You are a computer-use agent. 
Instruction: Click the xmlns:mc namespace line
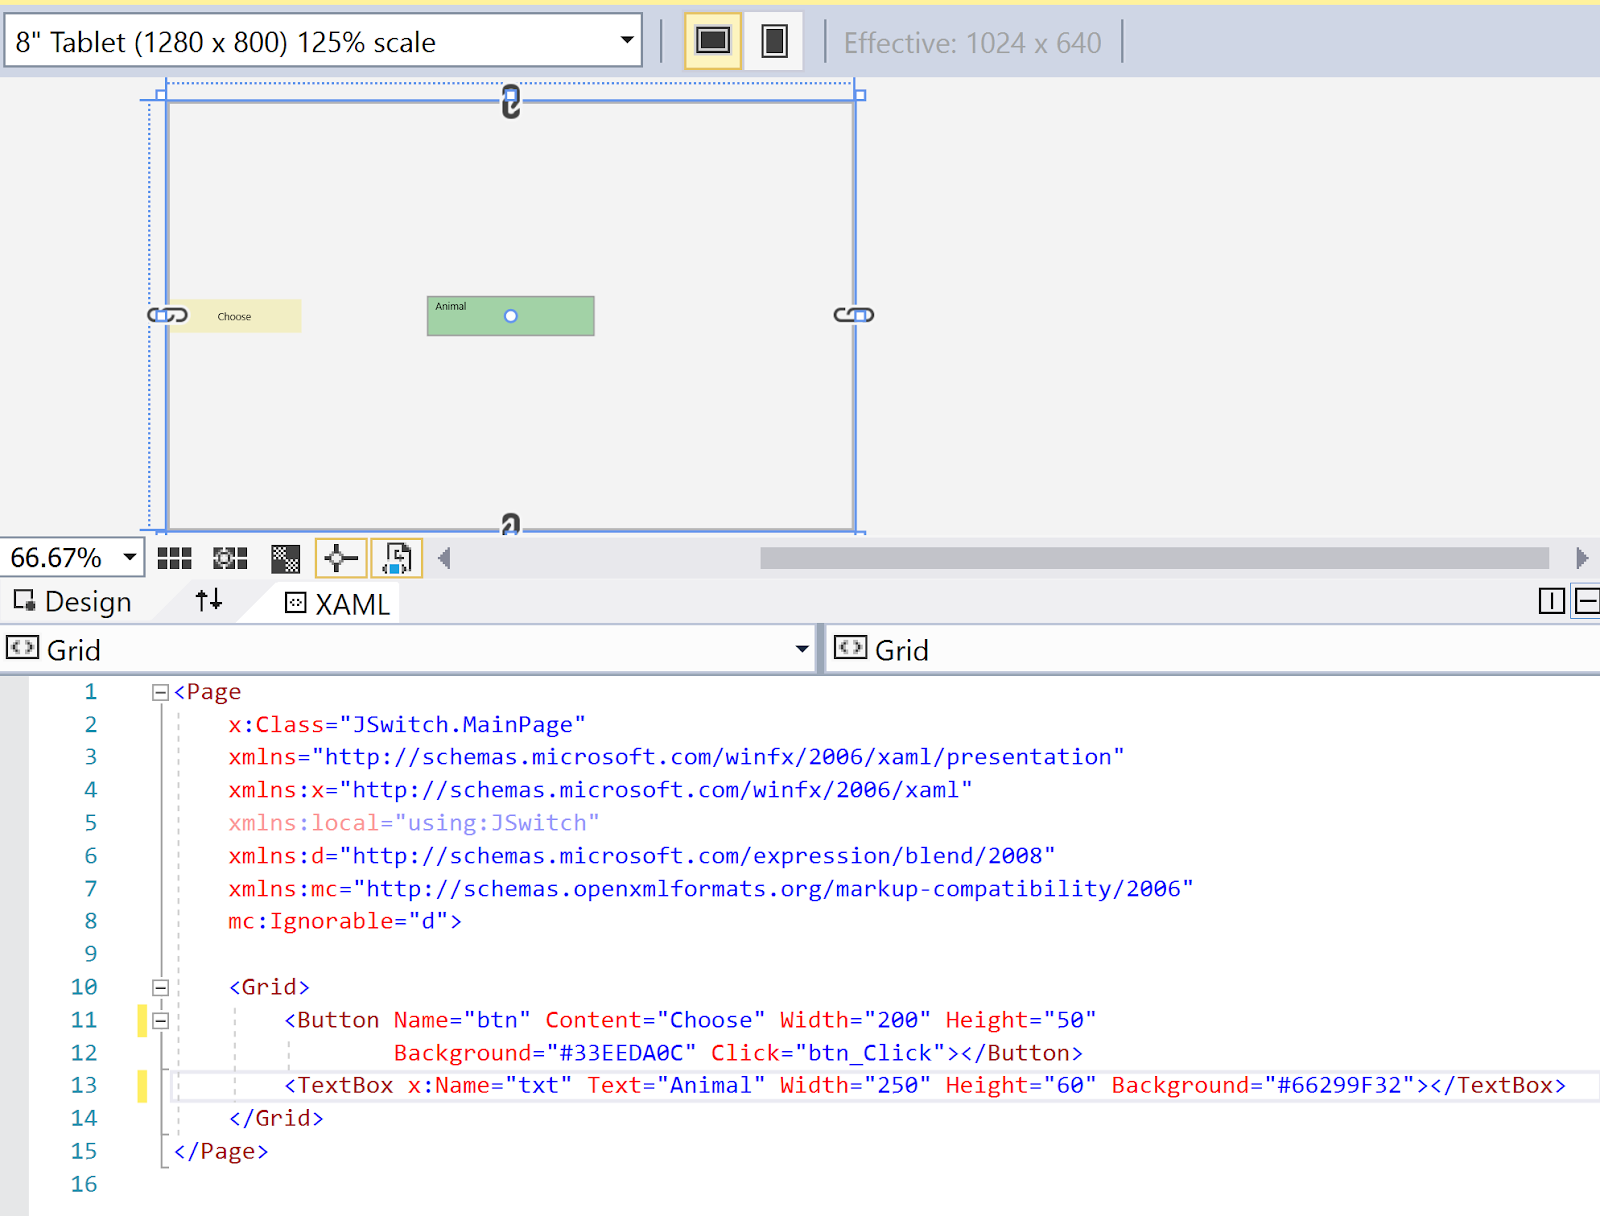point(710,889)
